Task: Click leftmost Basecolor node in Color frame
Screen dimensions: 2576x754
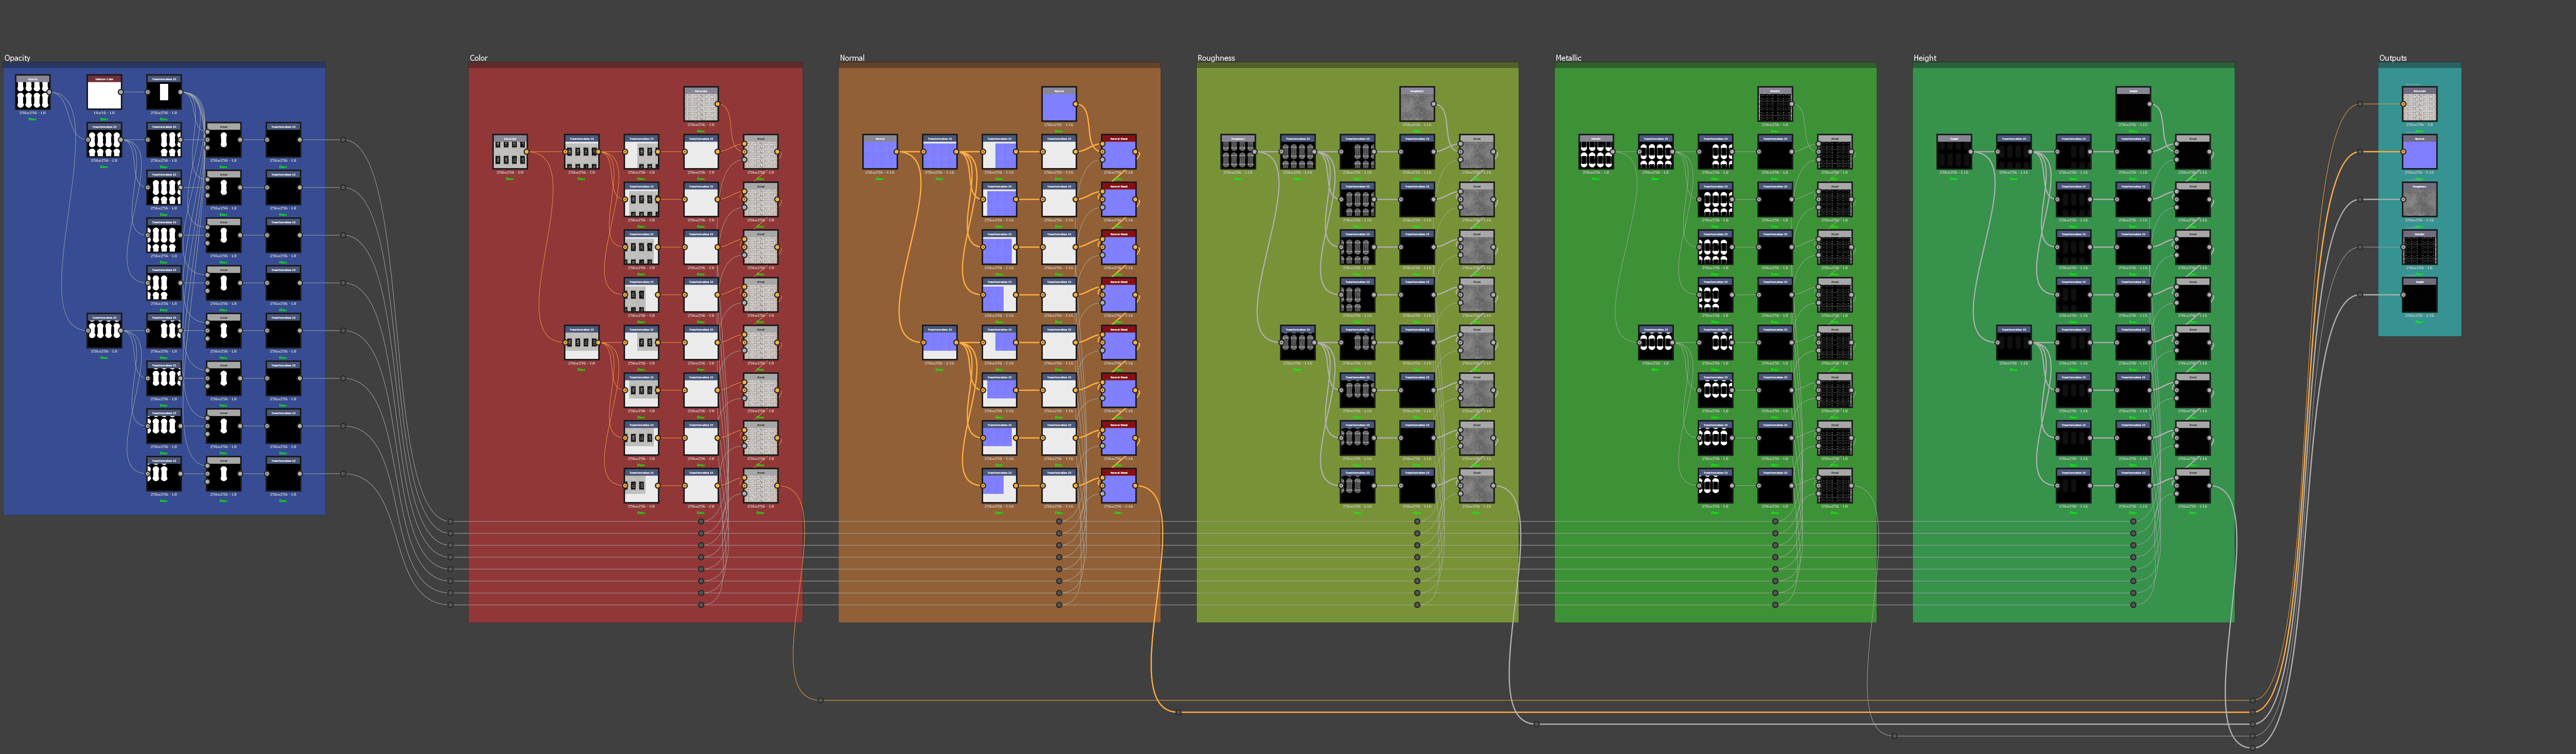Action: (510, 153)
